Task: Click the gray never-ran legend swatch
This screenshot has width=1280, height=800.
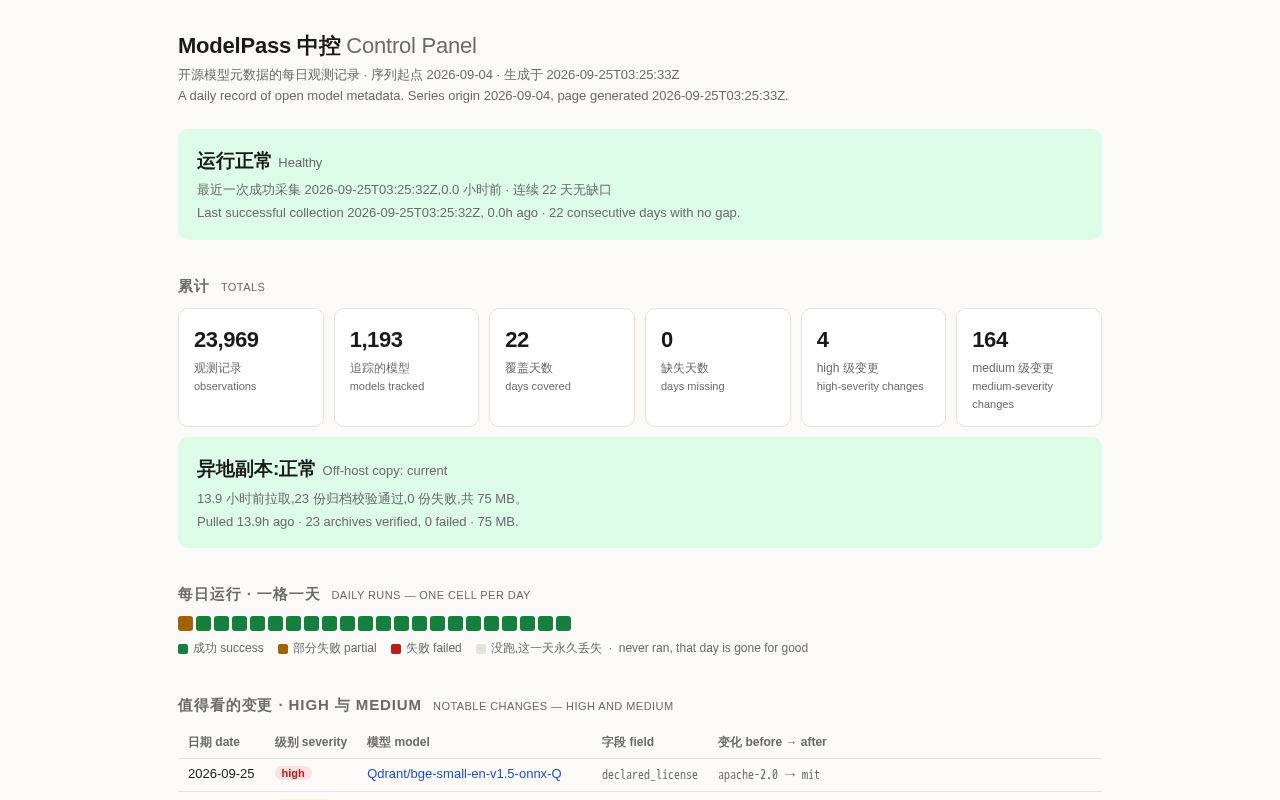Action: pos(481,649)
